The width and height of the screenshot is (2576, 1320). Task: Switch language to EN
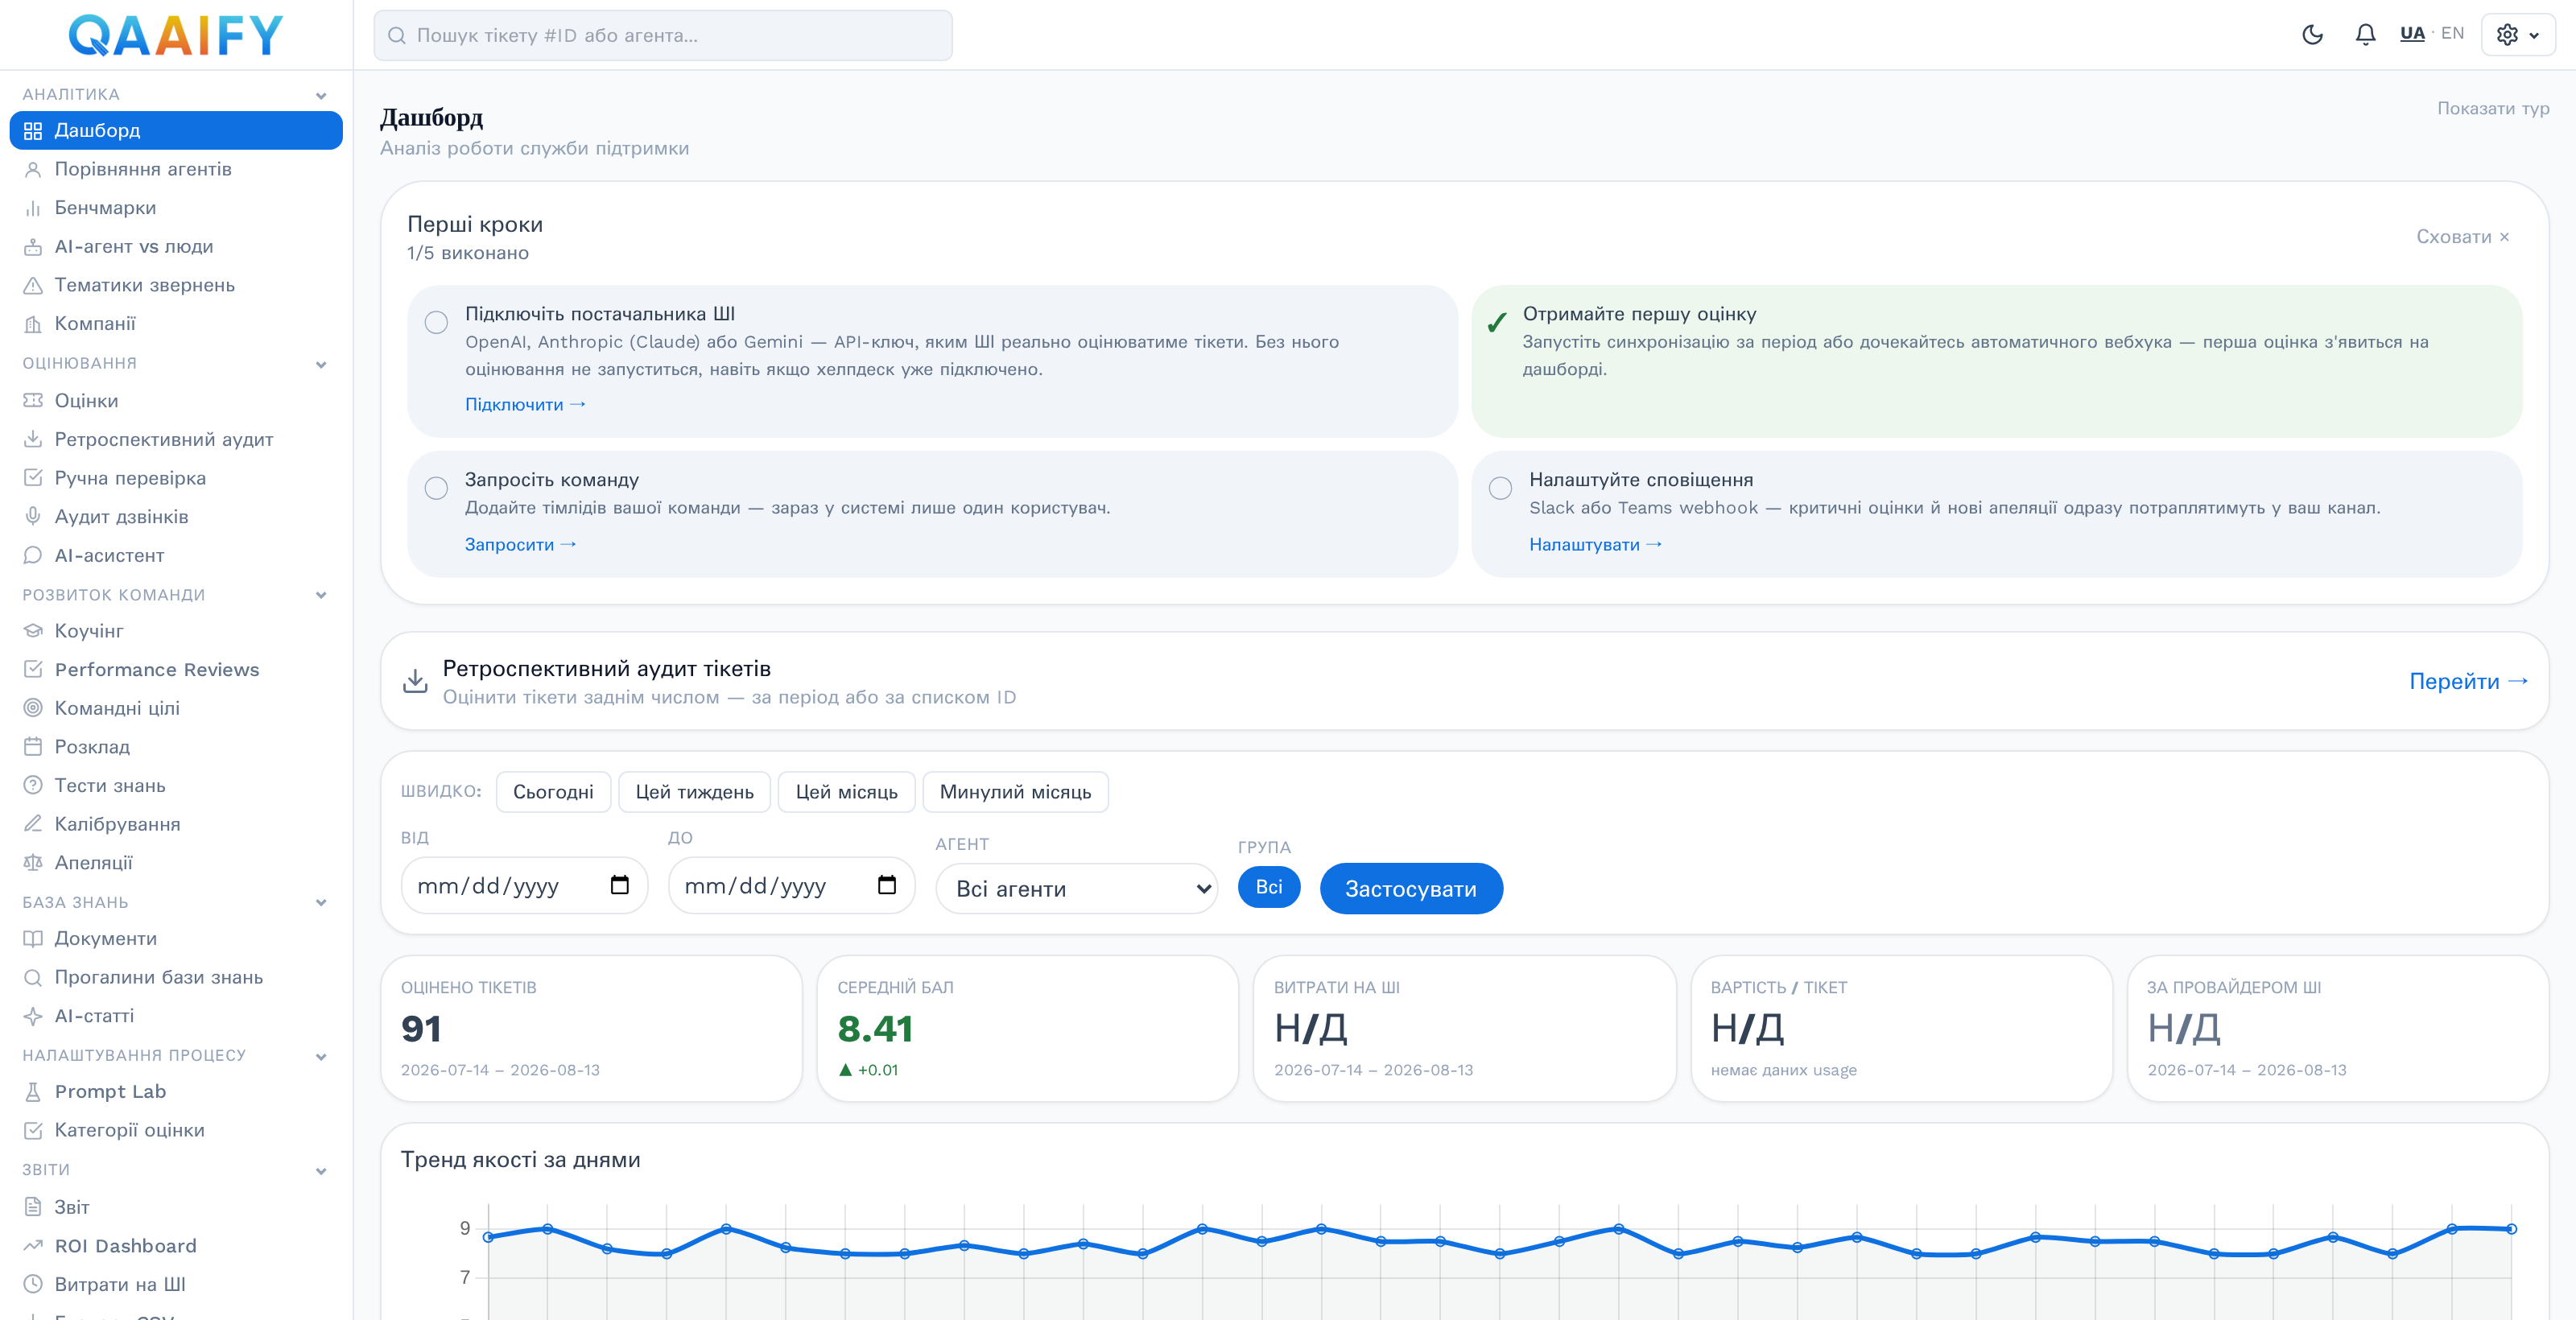(x=2452, y=34)
